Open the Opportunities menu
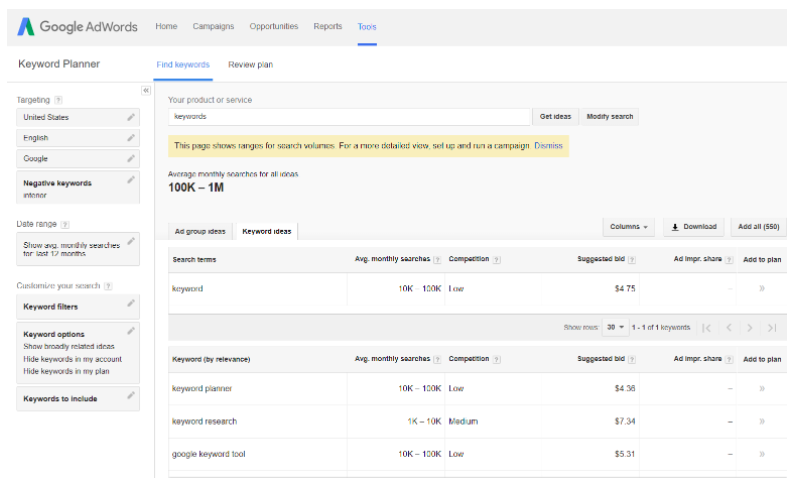Screen dimensions: 798x489 (274, 26)
